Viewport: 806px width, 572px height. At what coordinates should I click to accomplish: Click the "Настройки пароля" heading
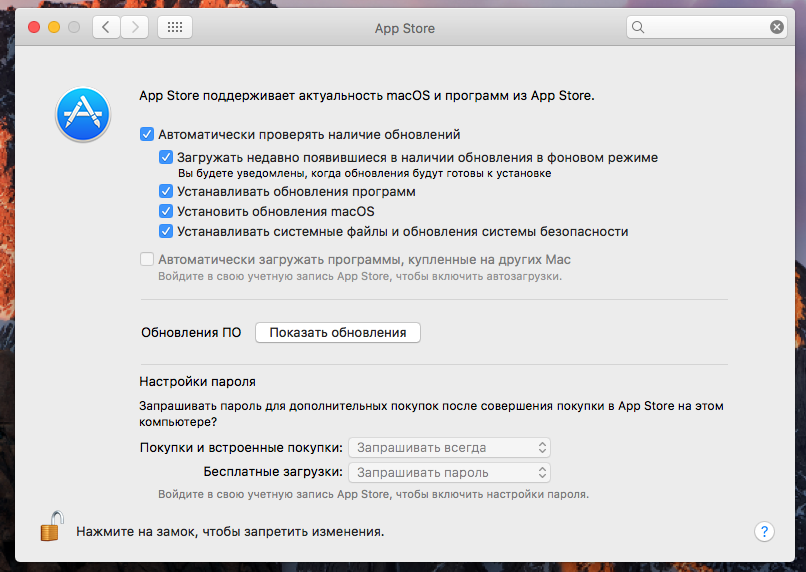(x=197, y=382)
